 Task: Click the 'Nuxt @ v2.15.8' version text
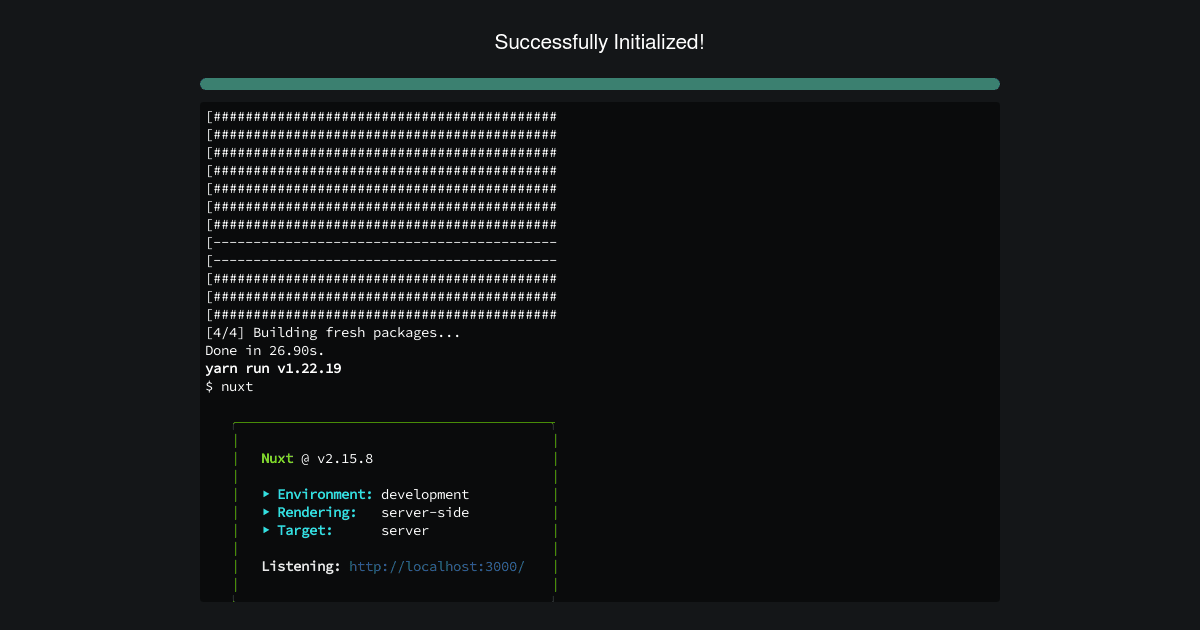[x=317, y=459]
